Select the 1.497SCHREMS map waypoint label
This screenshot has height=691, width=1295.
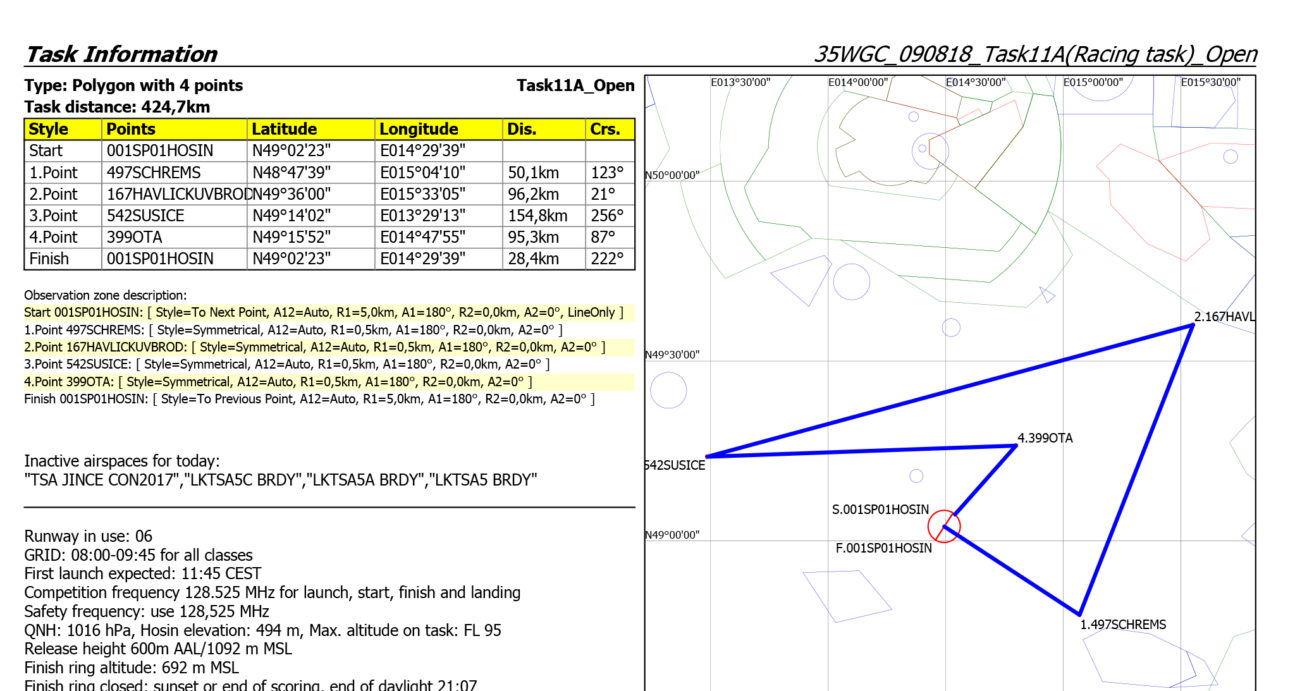[x=1122, y=624]
